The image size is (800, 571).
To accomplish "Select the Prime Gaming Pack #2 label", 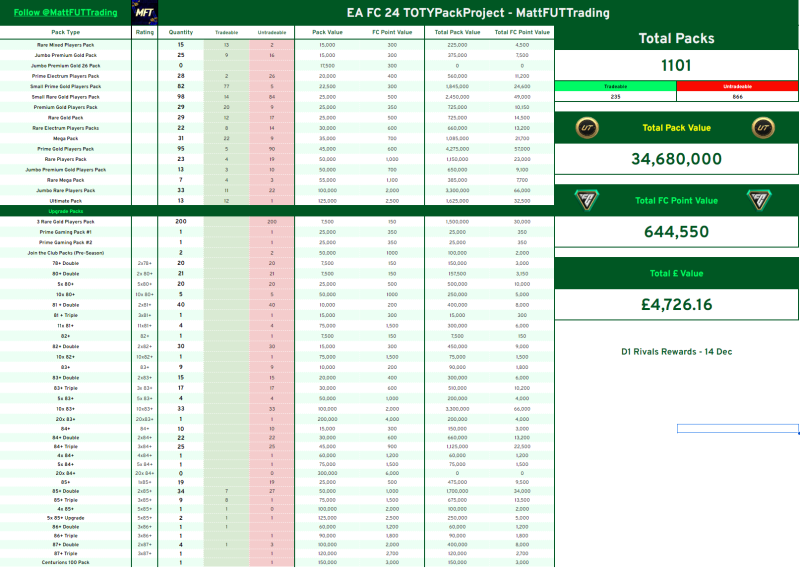I will (x=66, y=242).
